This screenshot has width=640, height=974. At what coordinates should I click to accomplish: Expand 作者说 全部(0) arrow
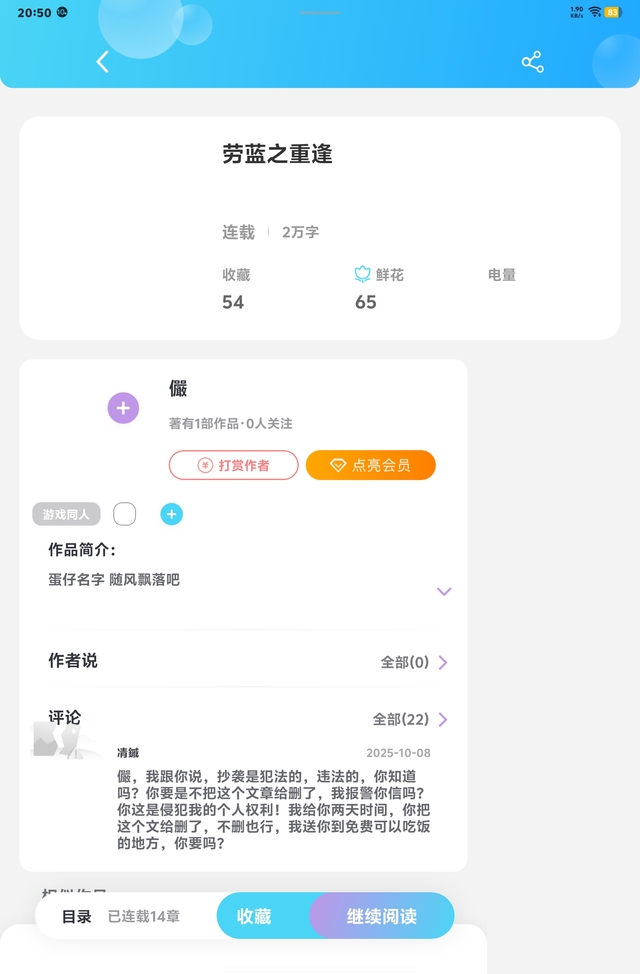(x=443, y=662)
